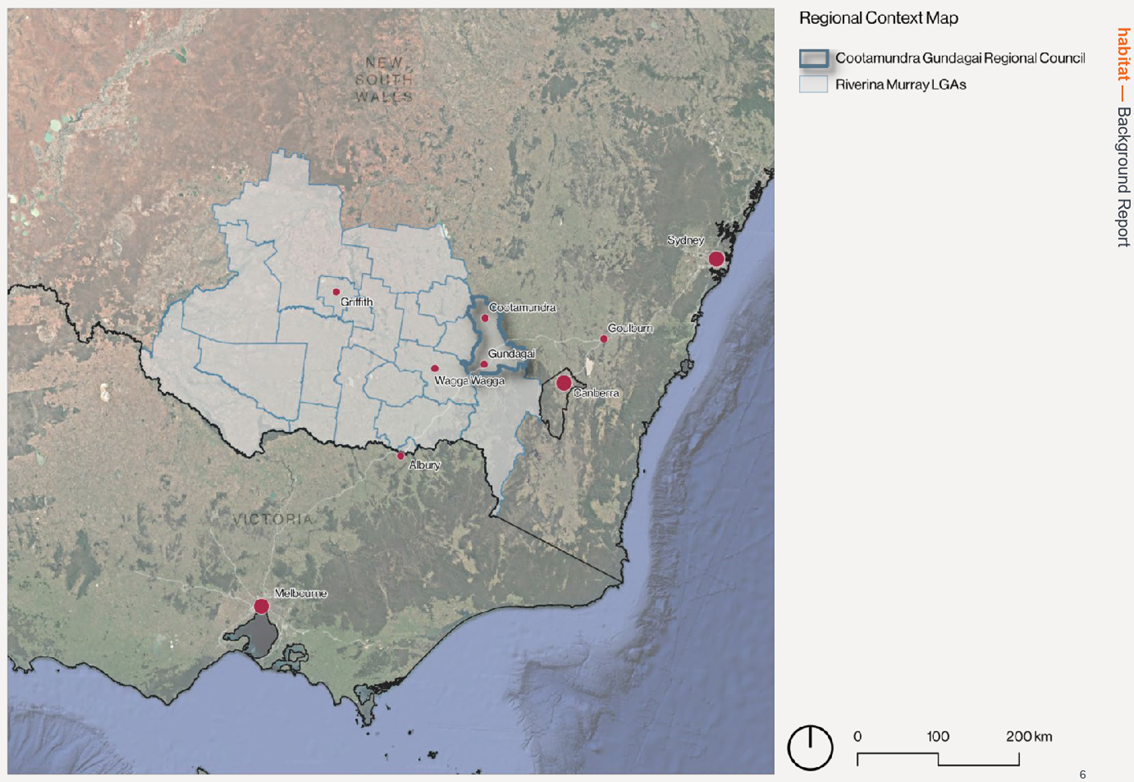The height and width of the screenshot is (782, 1134).
Task: Click the 'VICTORIA' state label
Action: 273,519
